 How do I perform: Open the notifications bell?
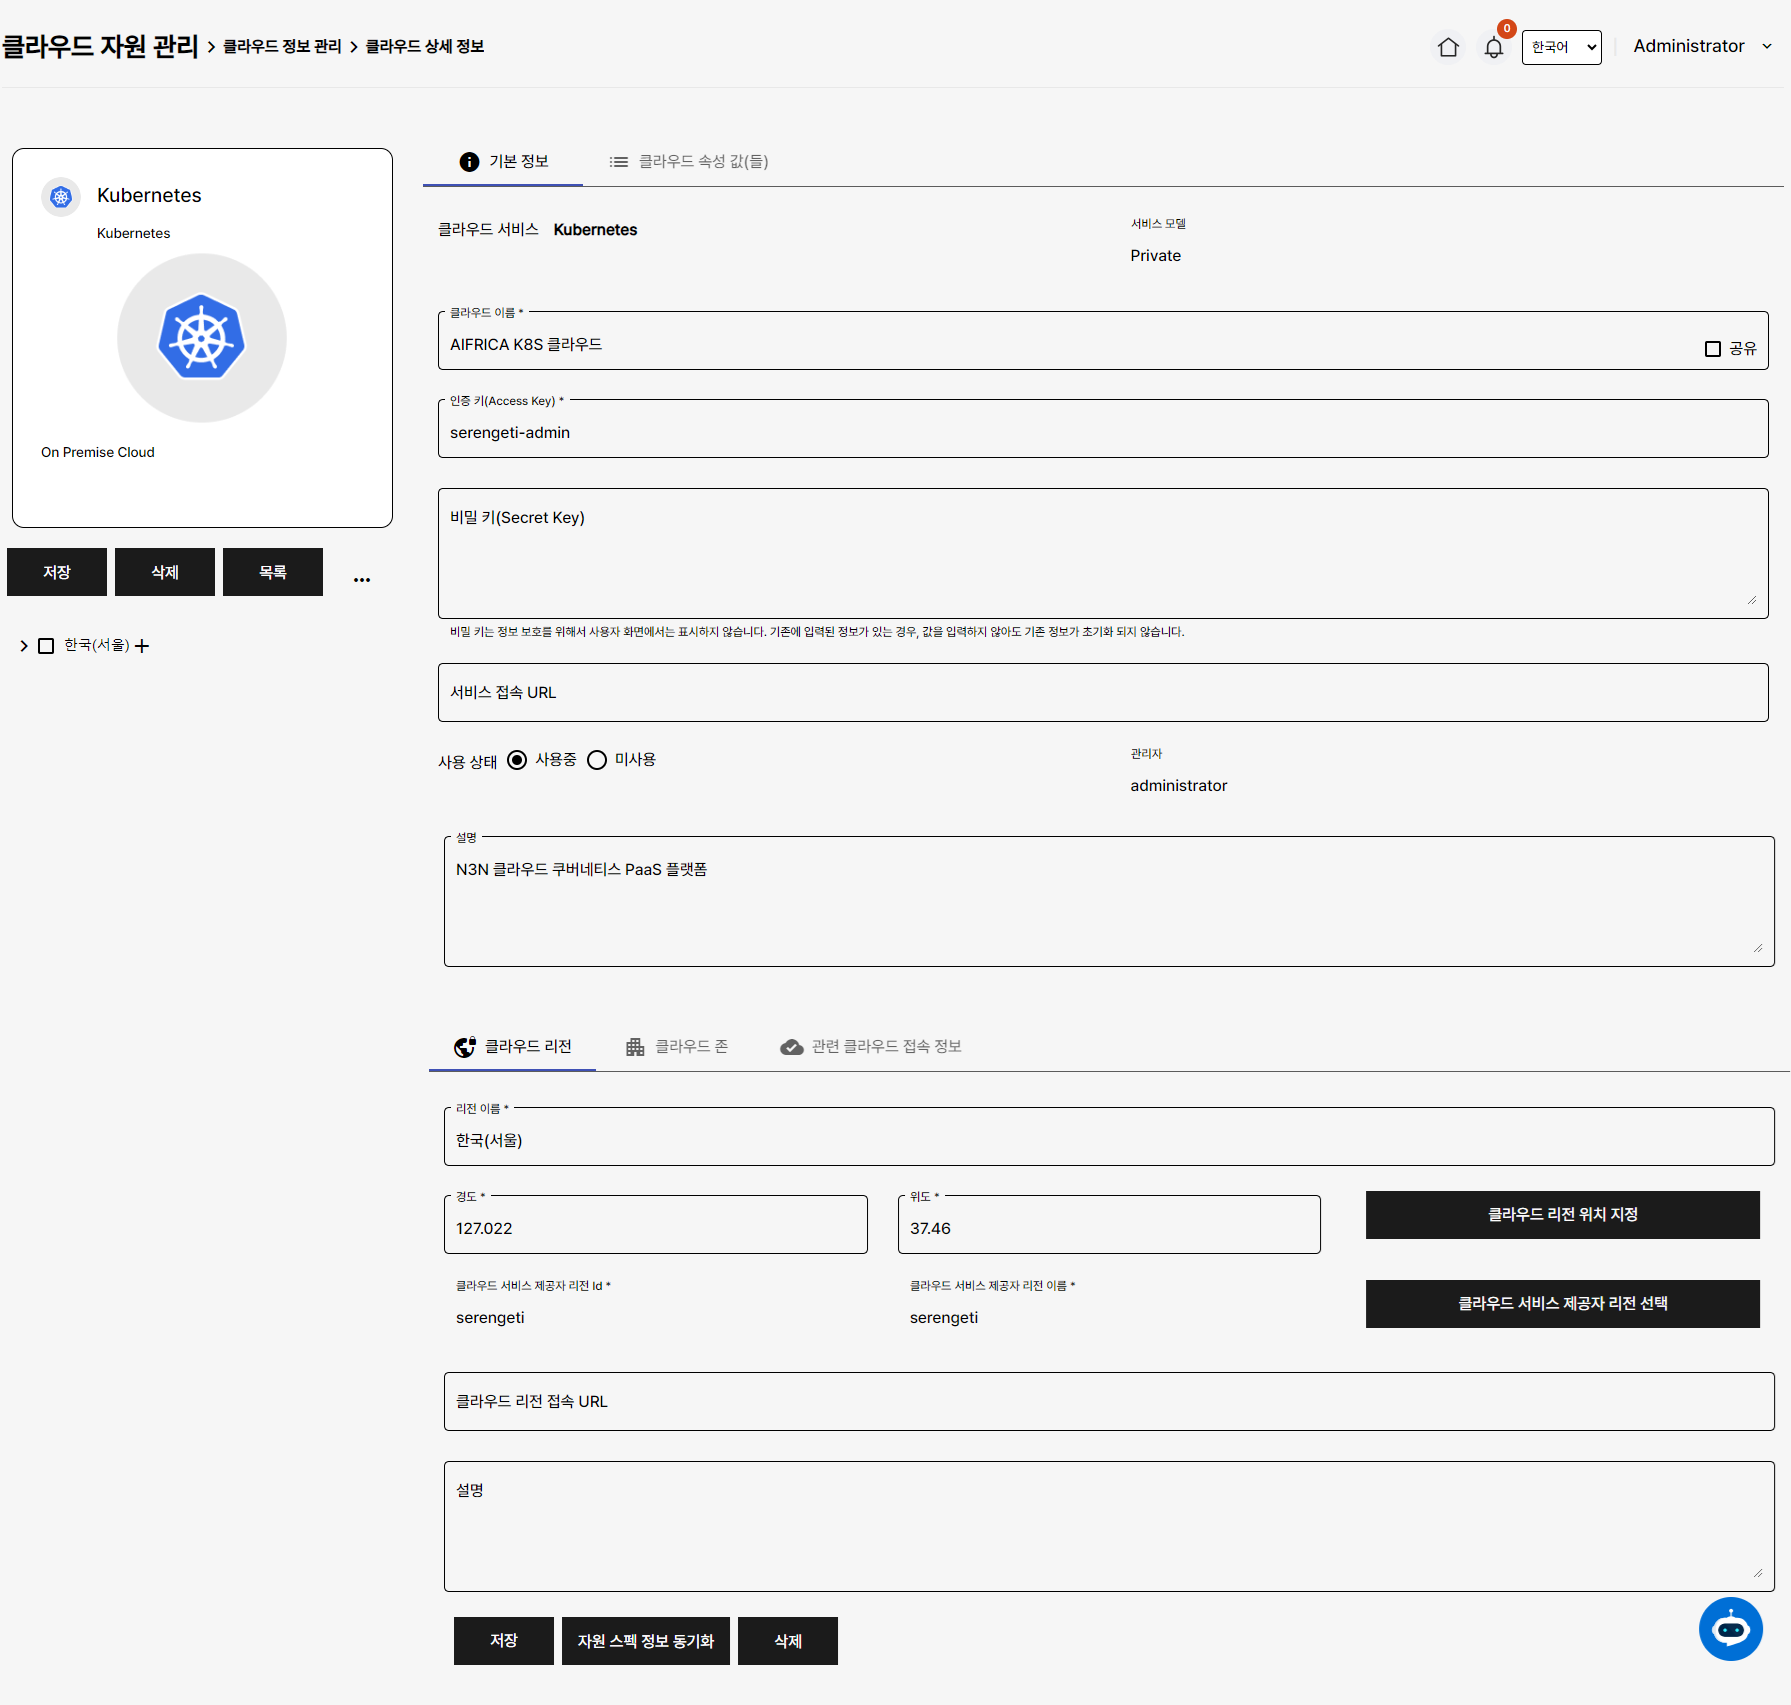1493,47
